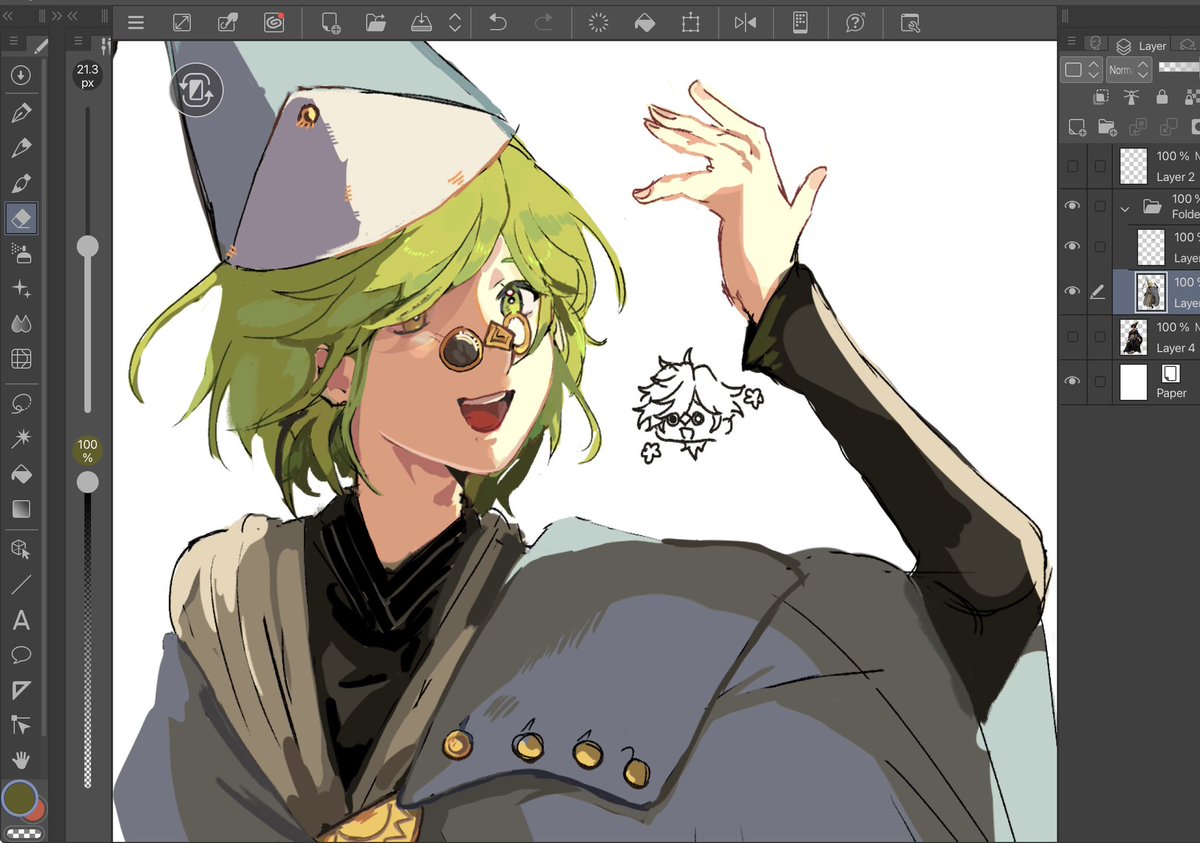Redo the last action

(544, 23)
